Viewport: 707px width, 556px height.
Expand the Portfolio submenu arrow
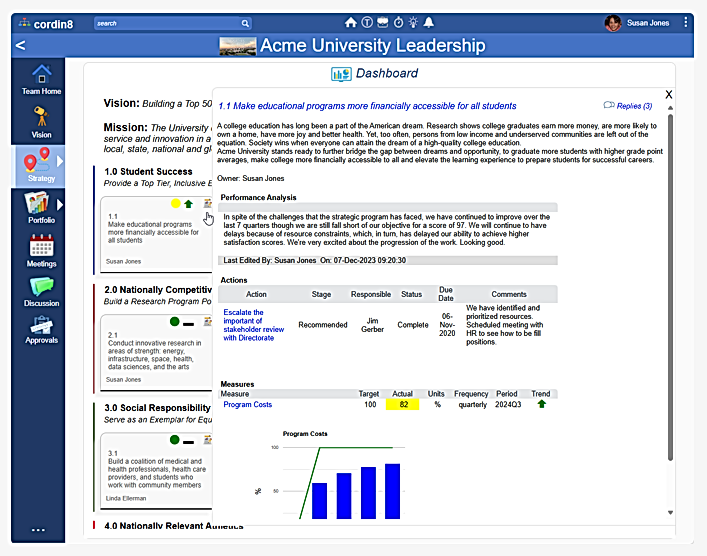pyautogui.click(x=60, y=205)
